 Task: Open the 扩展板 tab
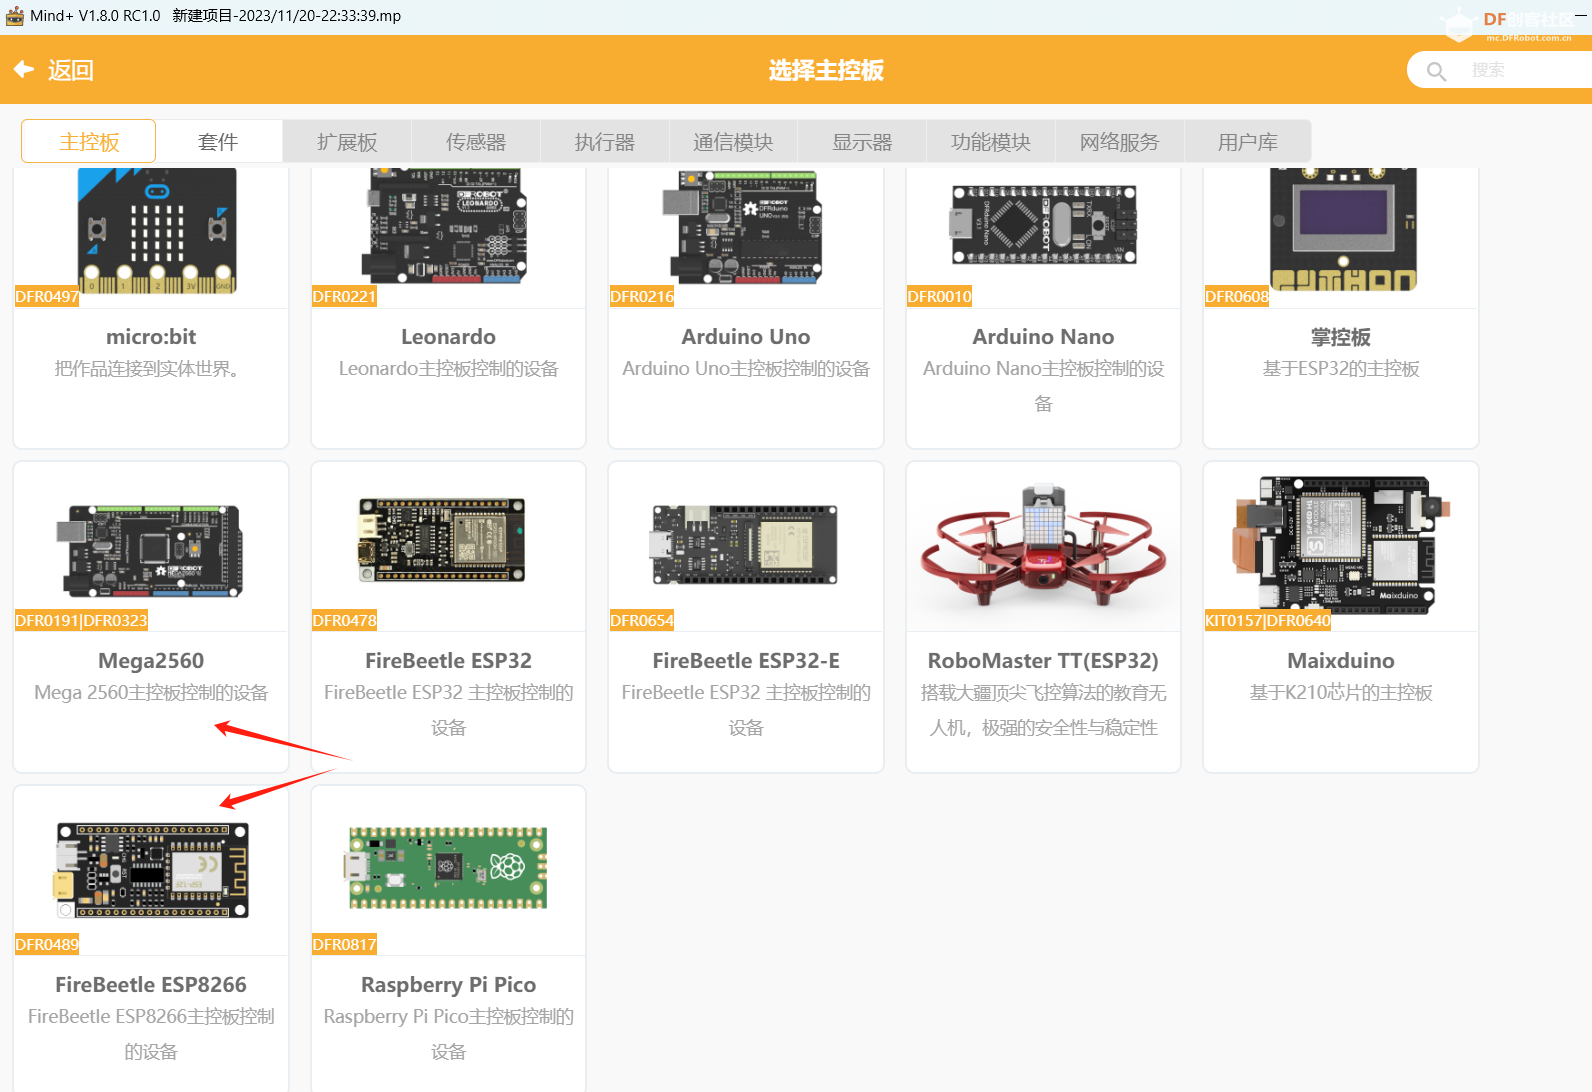tap(347, 142)
